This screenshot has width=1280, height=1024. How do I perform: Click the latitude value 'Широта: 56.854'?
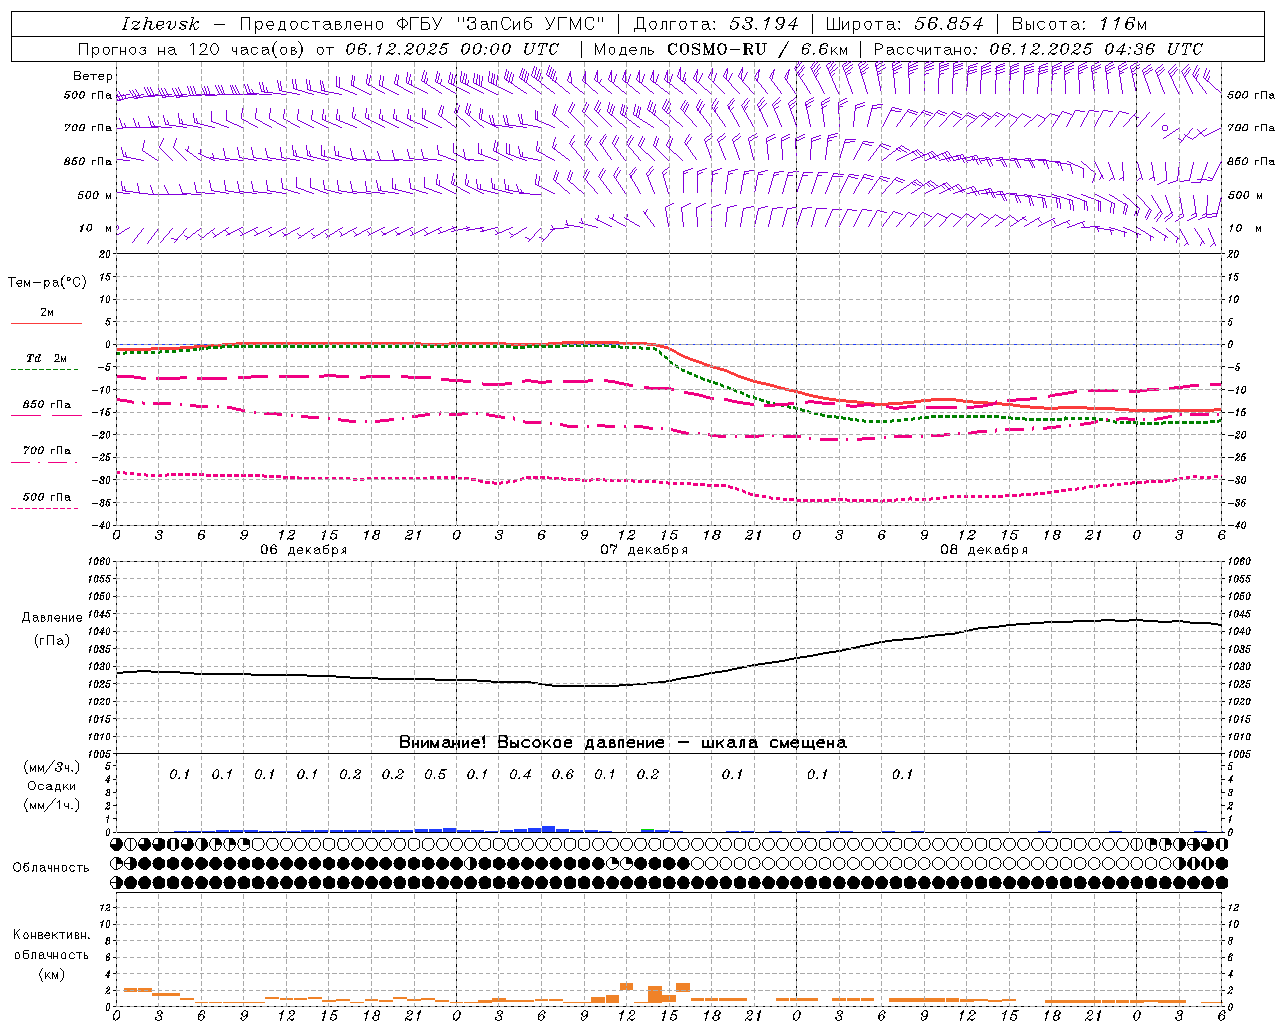905,24
